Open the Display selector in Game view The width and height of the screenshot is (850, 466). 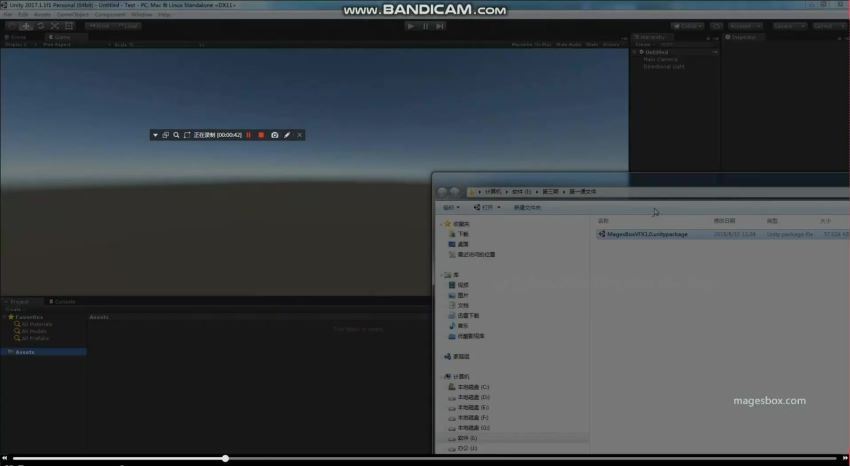20,44
